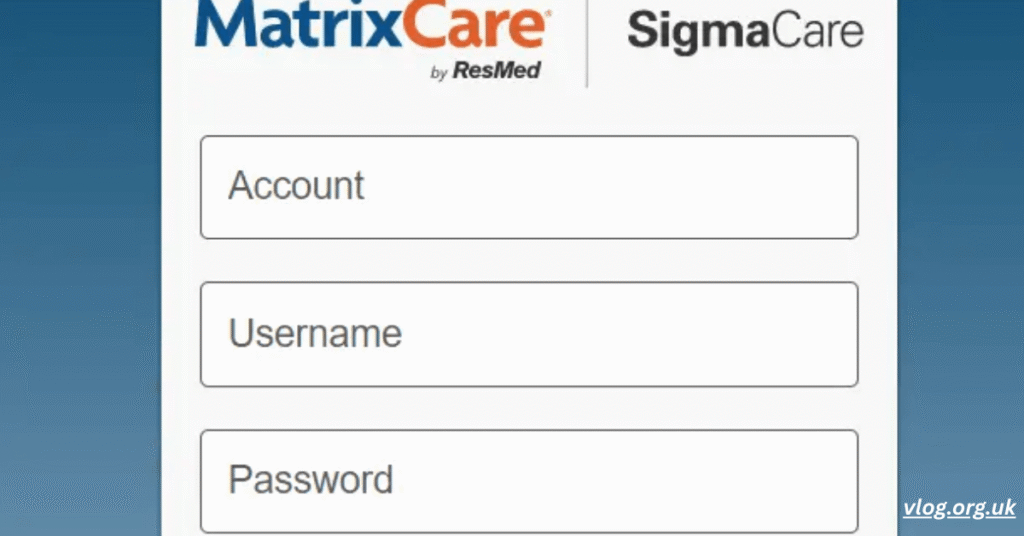Focus the Username input field

[529, 334]
